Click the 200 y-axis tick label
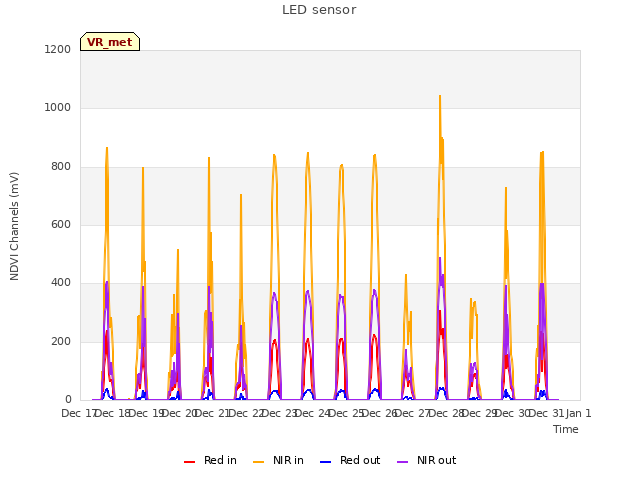The image size is (640, 480). [61, 342]
